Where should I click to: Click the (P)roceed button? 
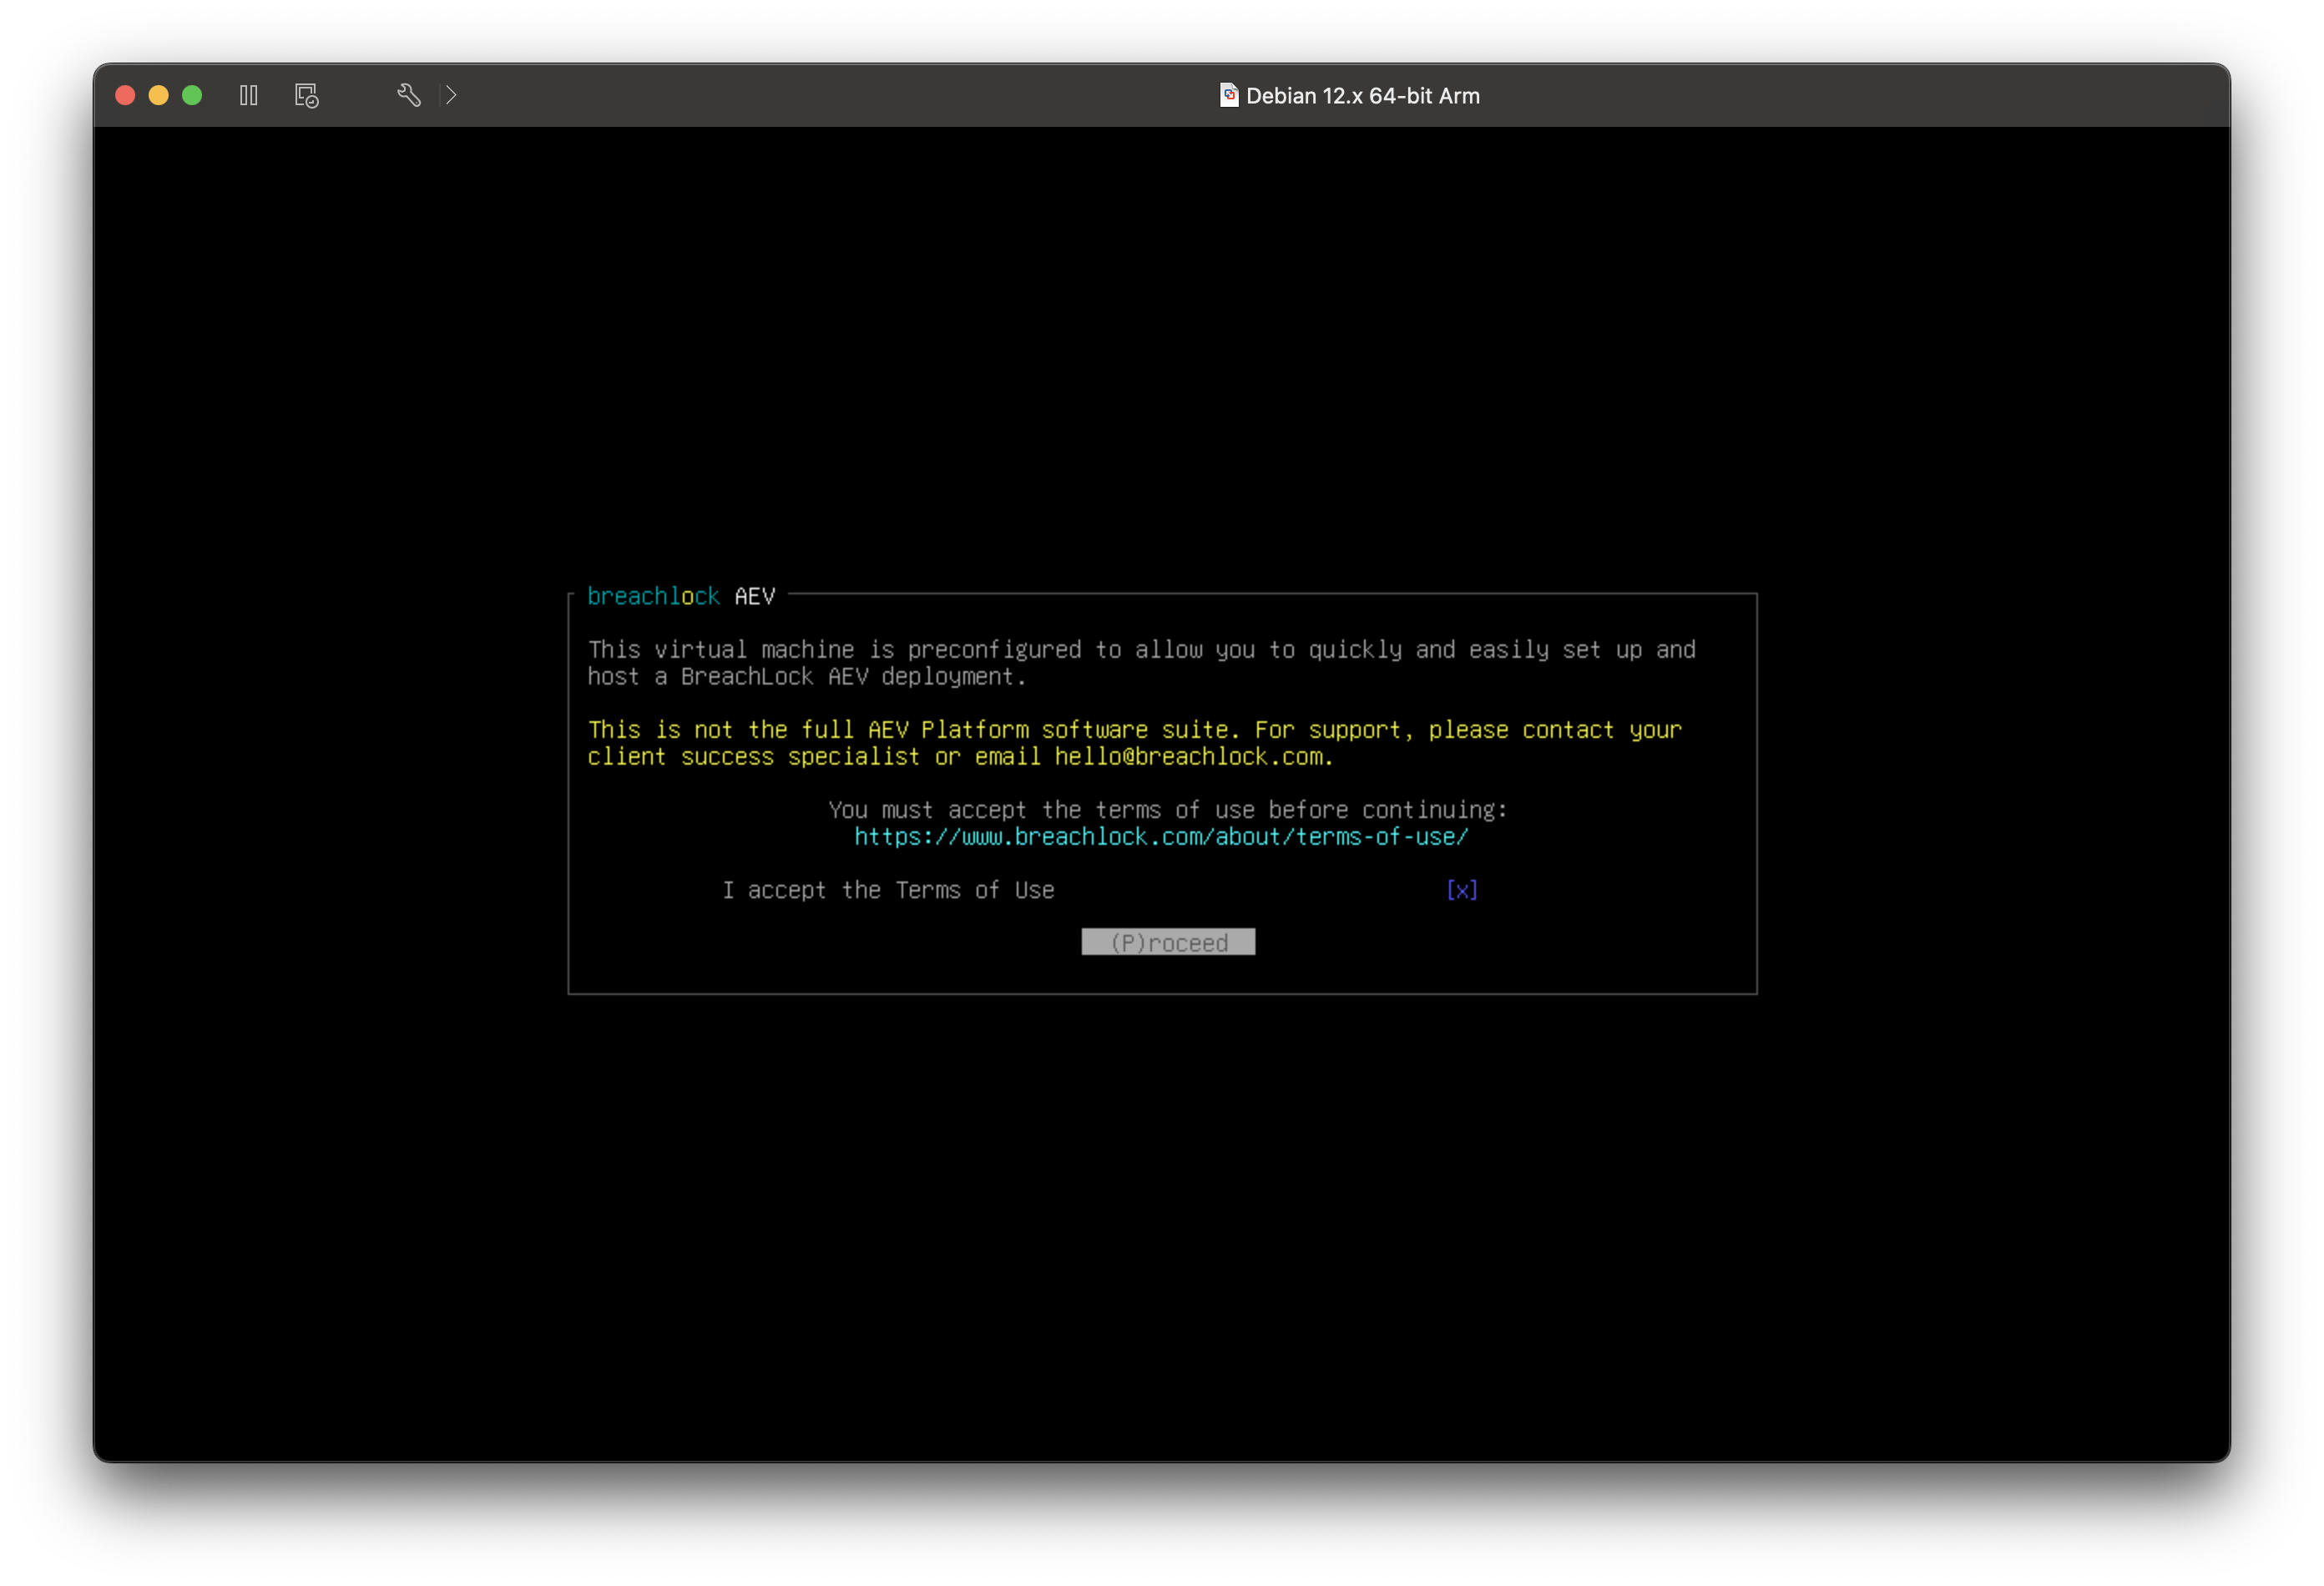[1168, 942]
